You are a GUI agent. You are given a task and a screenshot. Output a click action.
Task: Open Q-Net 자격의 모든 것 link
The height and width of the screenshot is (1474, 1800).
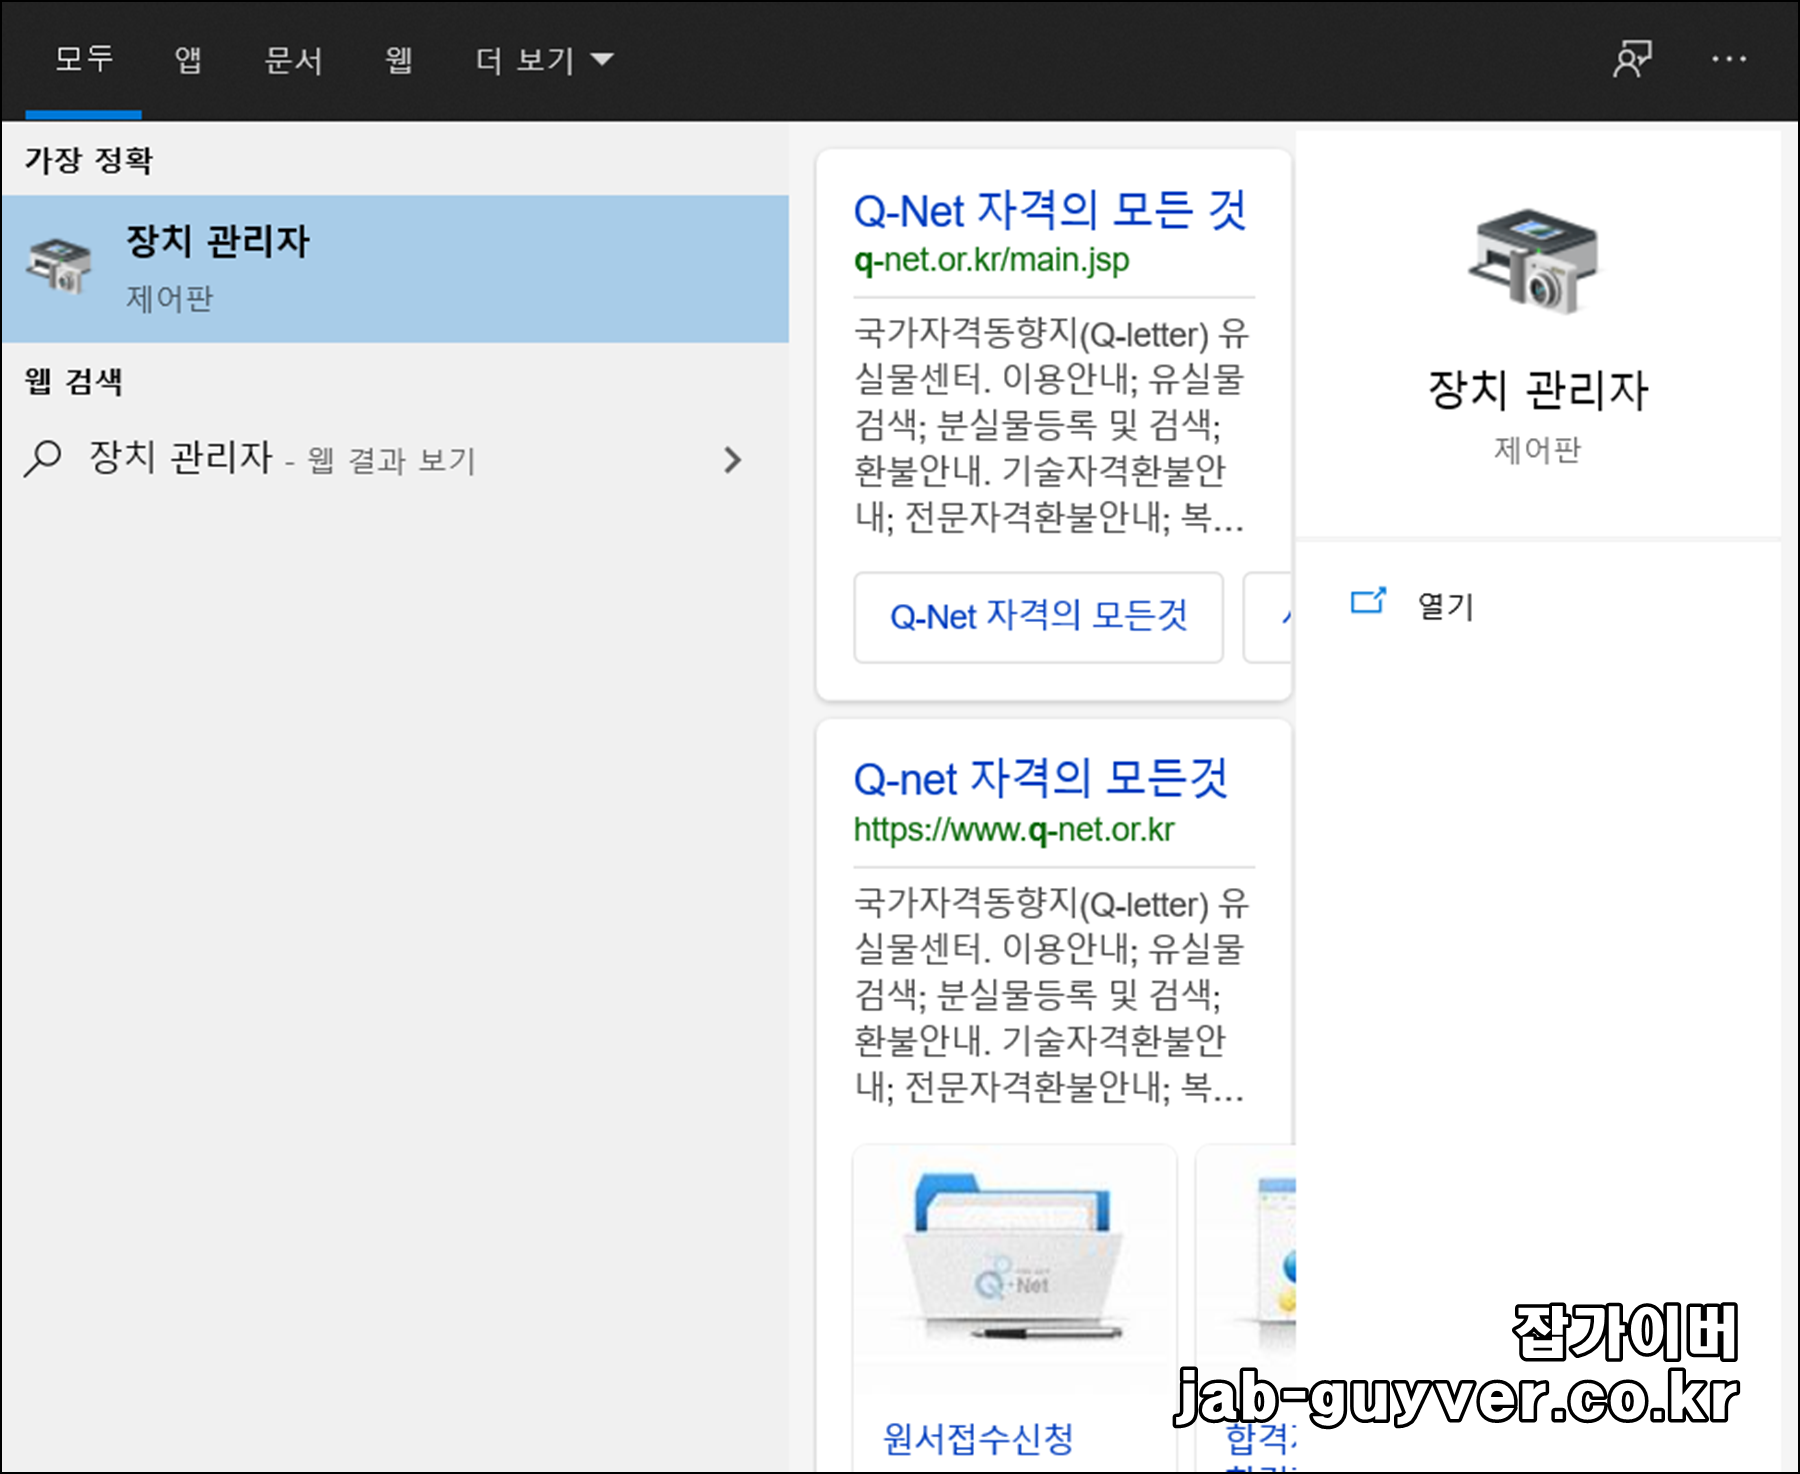point(1050,211)
